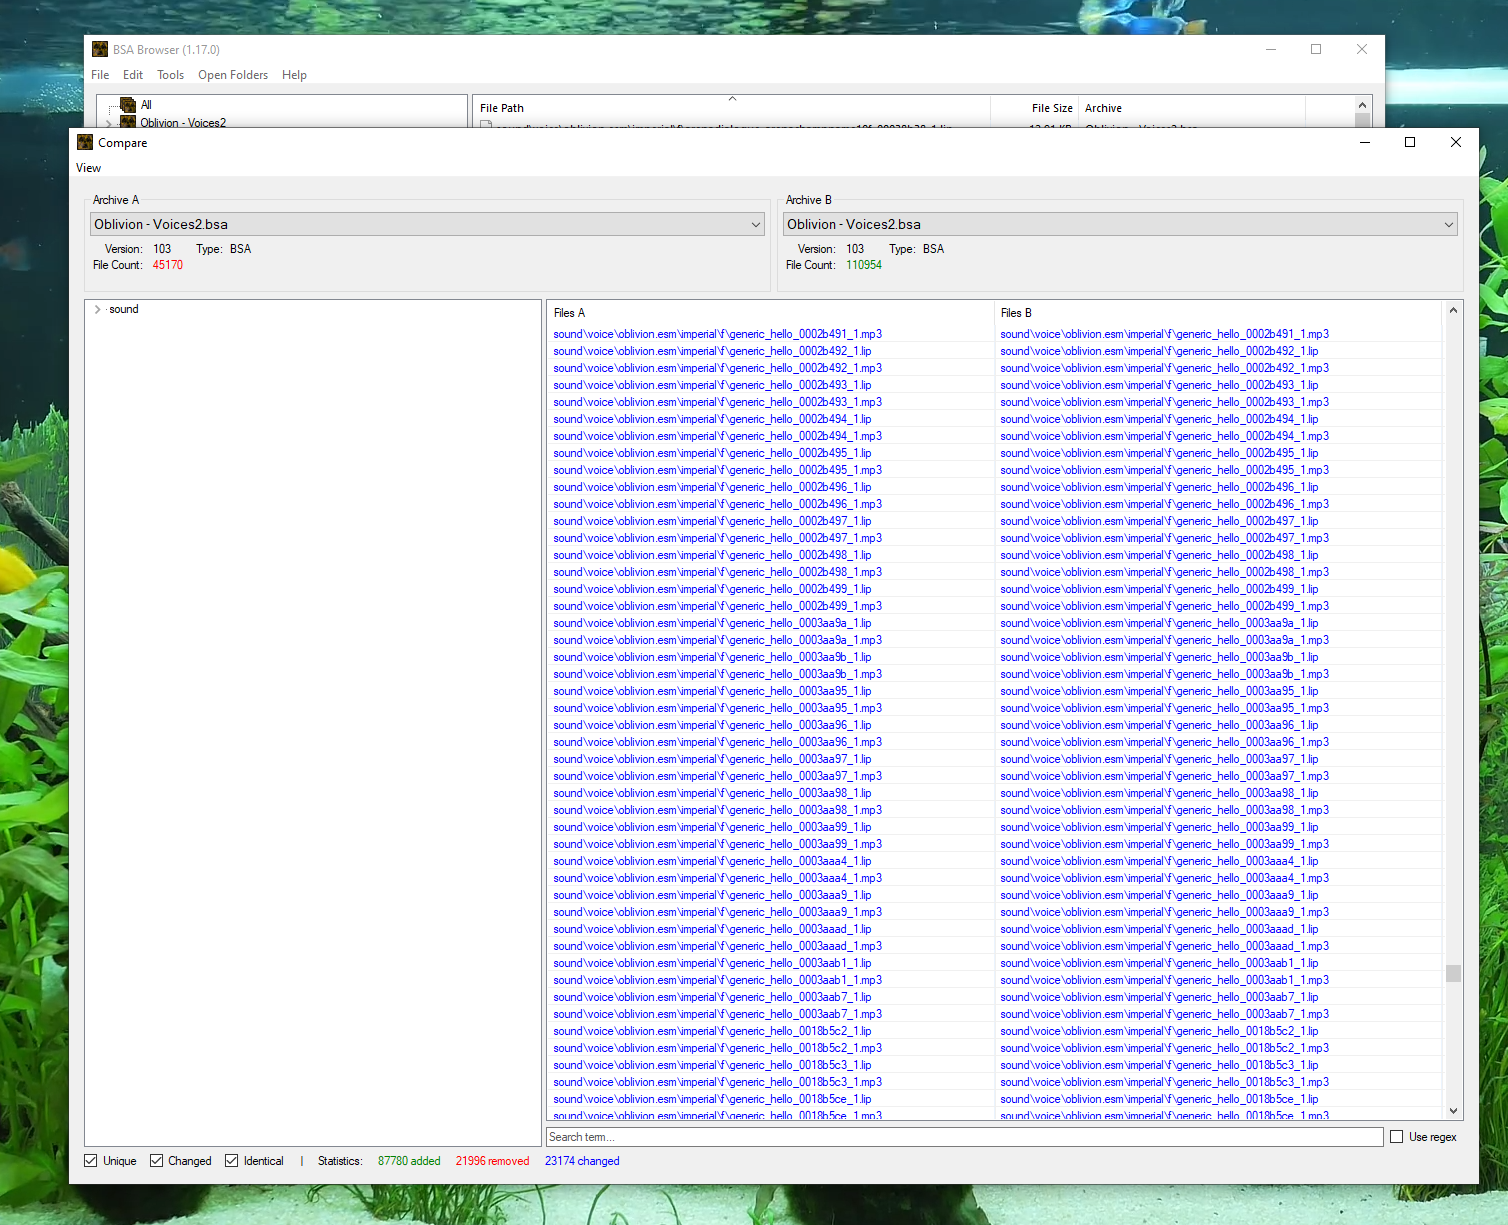Screen dimensions: 1508x1225
Task: Click Archive B file count 110954
Action: pos(864,265)
